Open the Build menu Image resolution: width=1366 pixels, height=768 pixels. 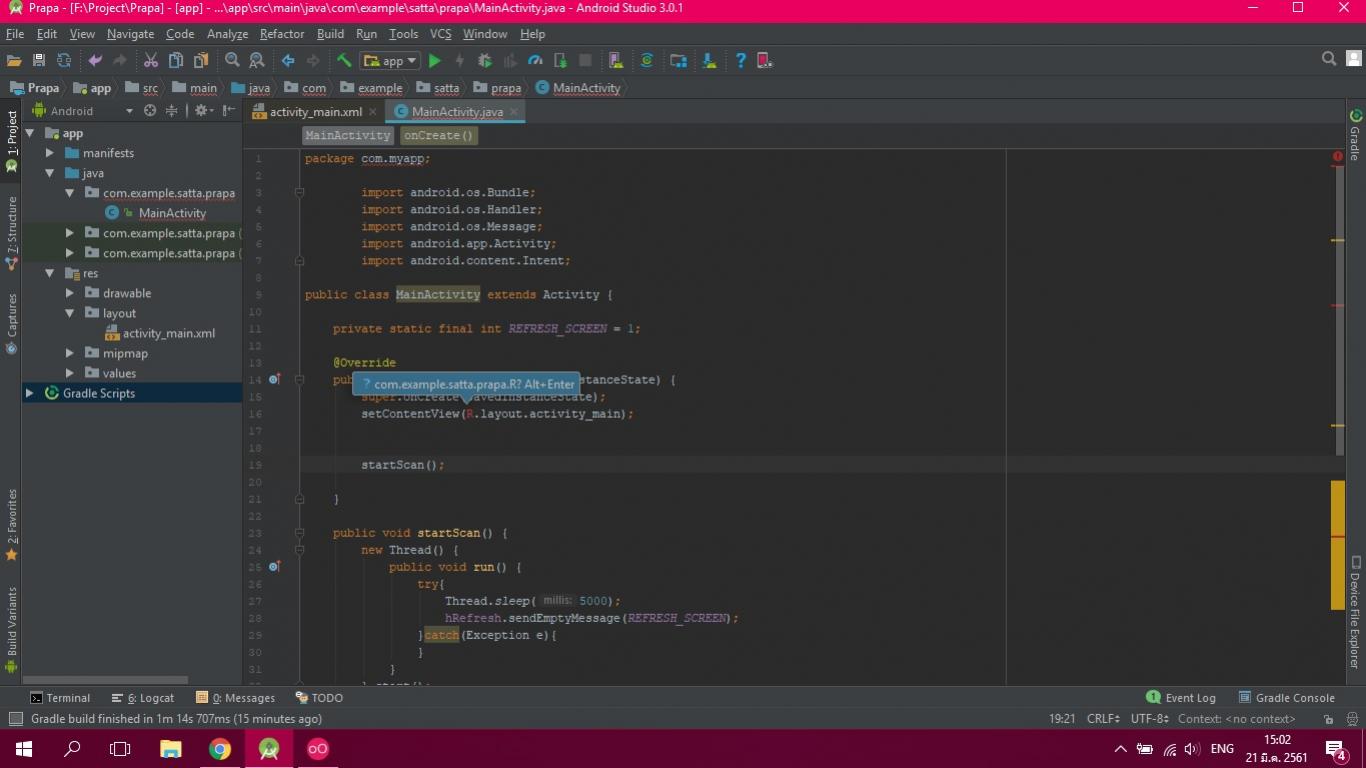[x=330, y=34]
